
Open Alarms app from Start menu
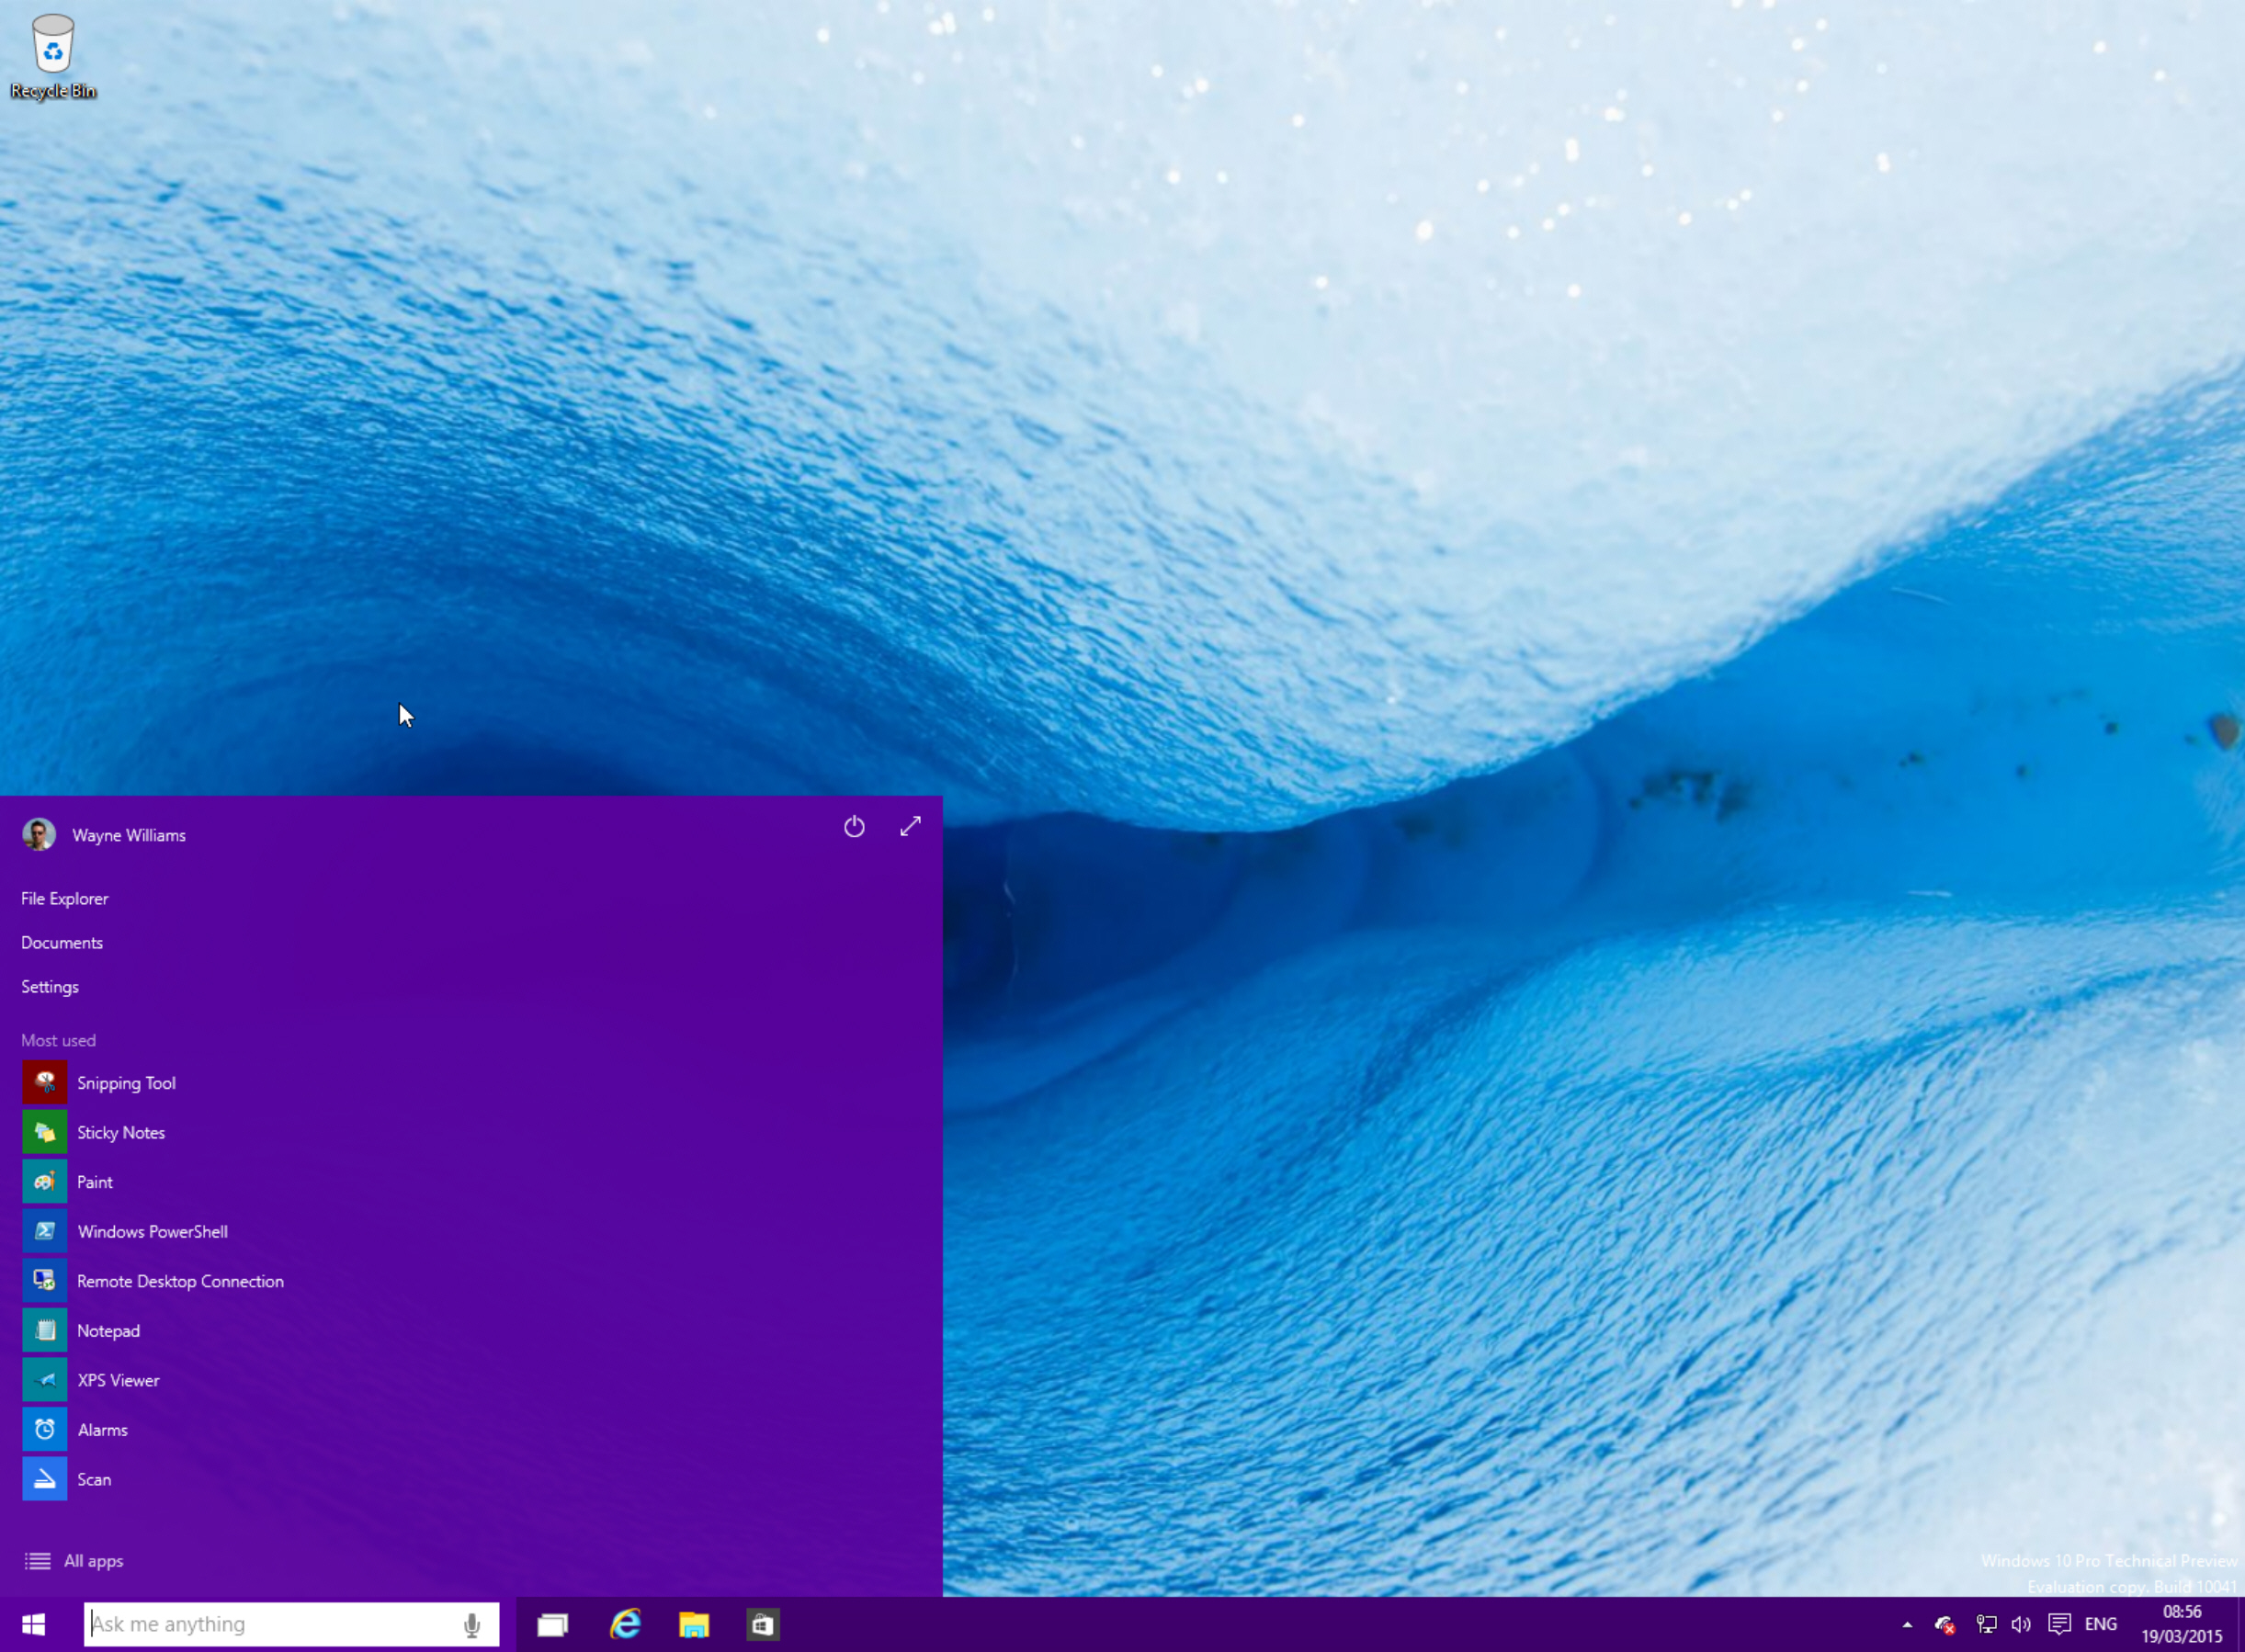[101, 1429]
